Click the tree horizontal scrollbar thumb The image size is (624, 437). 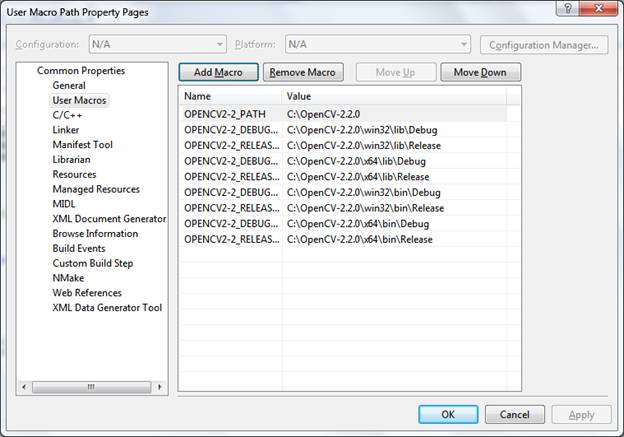[x=92, y=386]
